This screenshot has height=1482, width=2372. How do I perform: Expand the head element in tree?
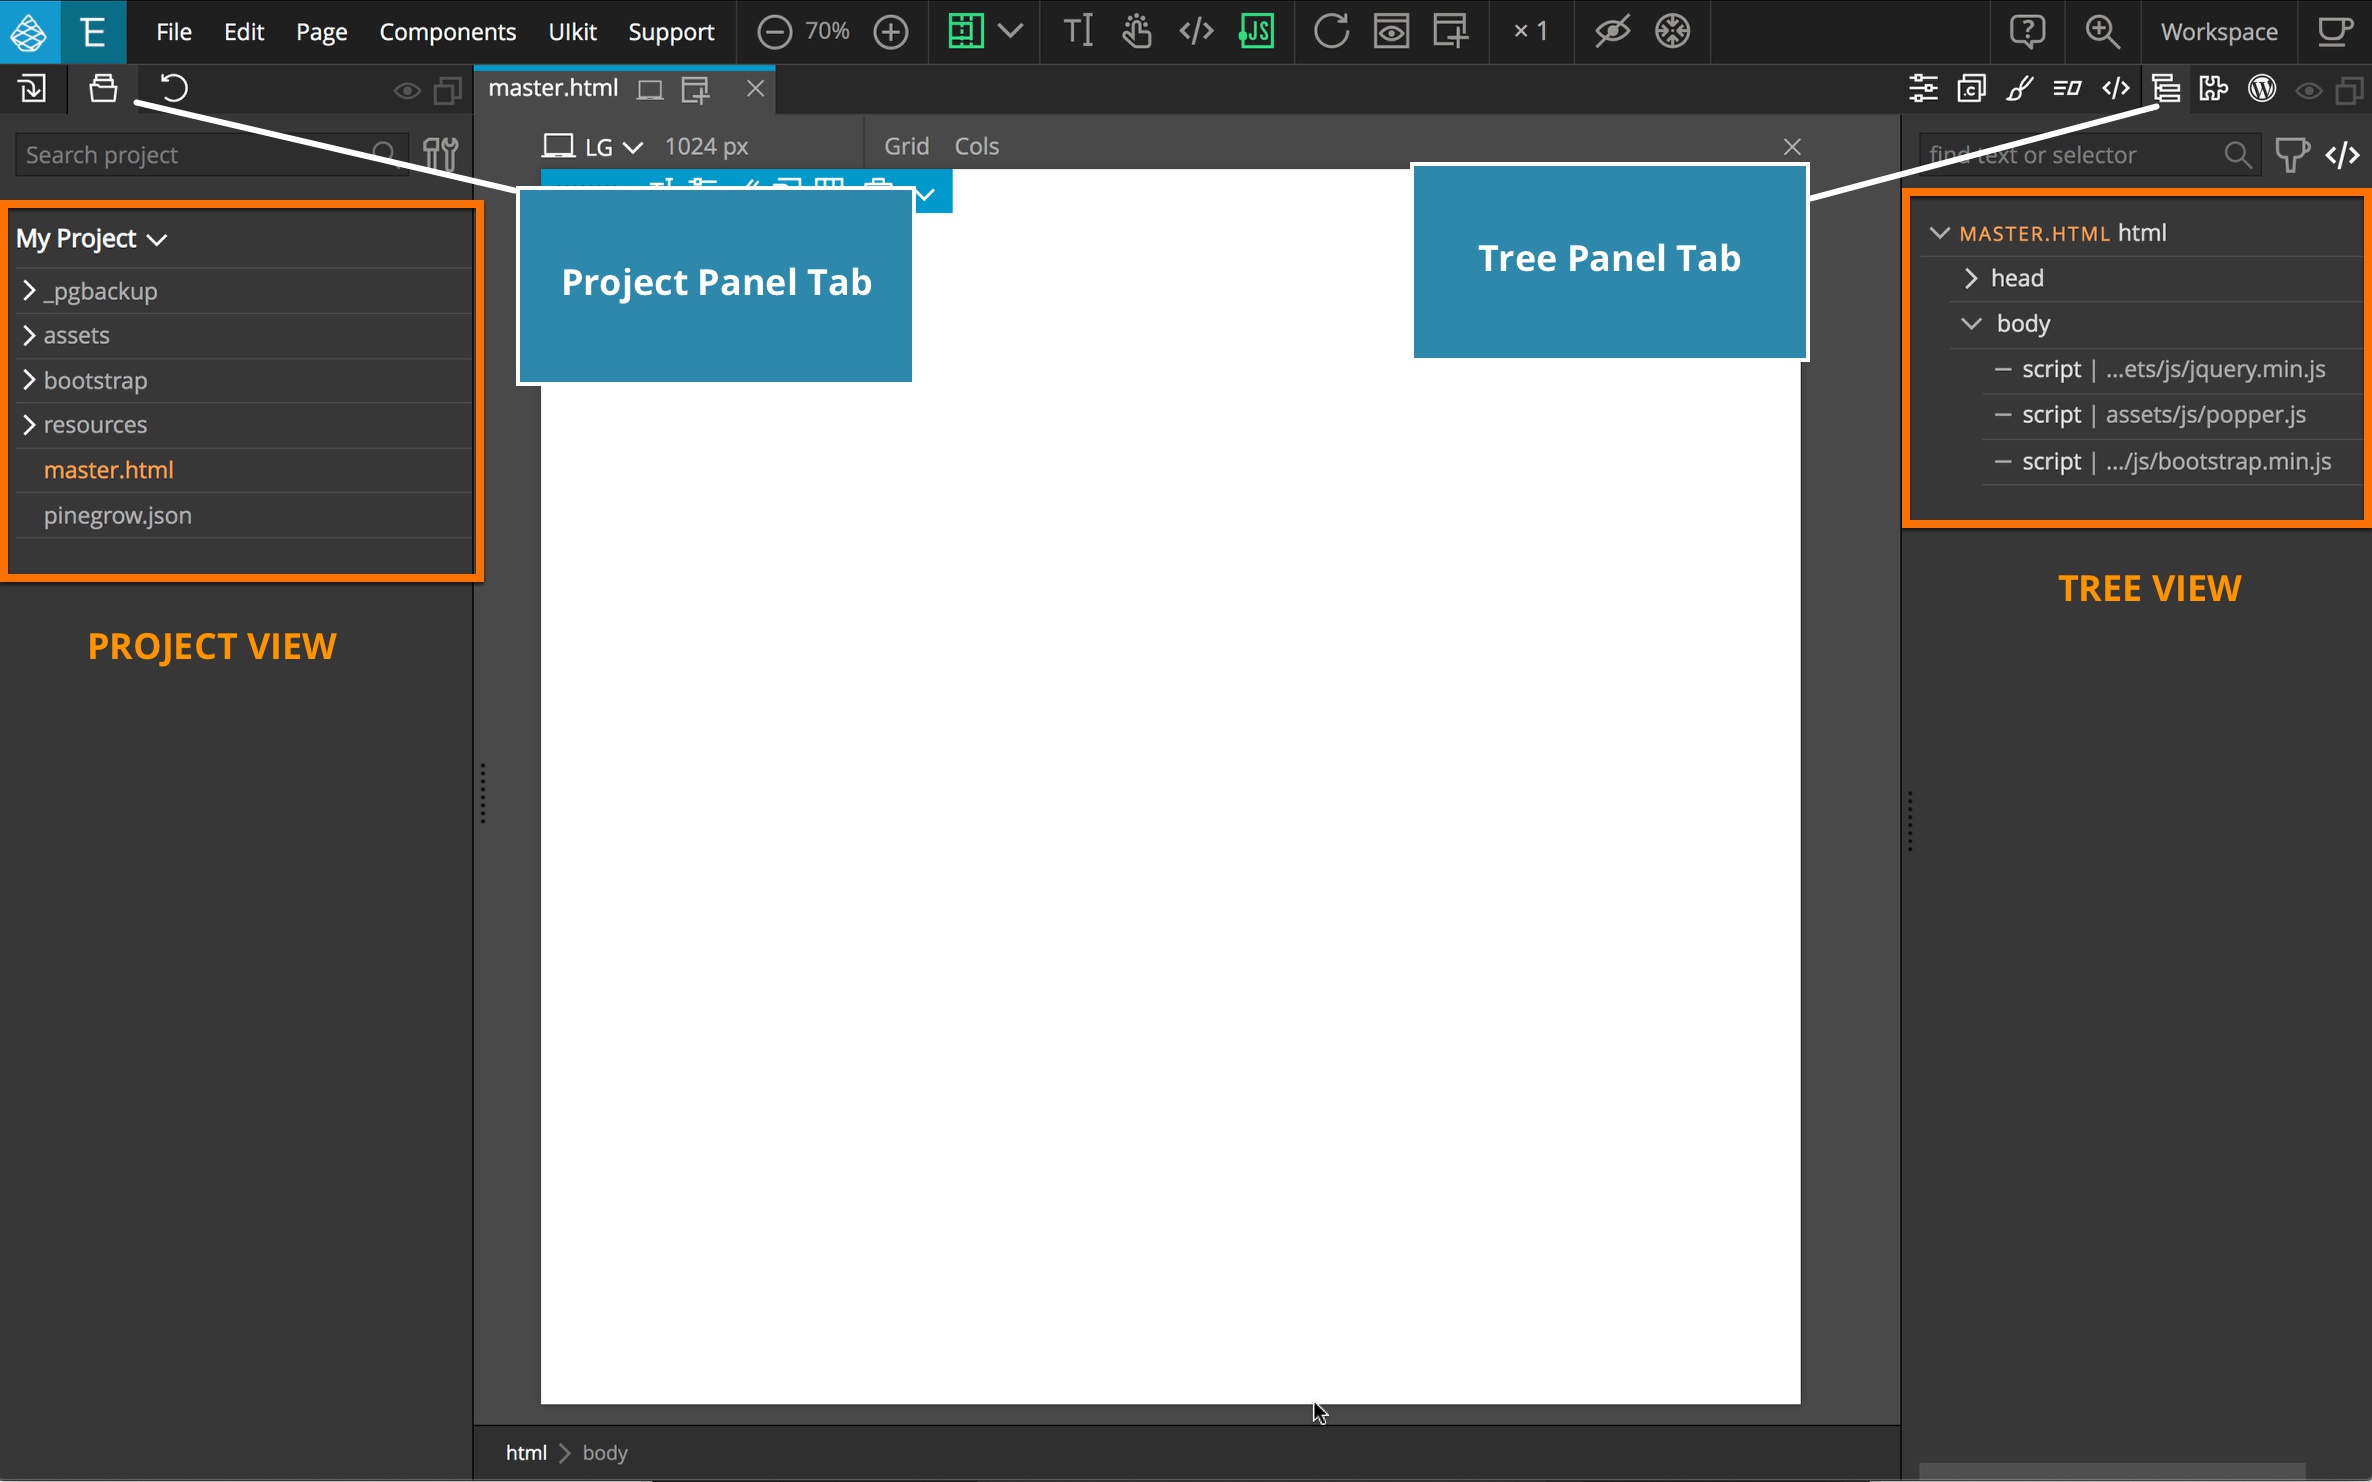(1971, 277)
